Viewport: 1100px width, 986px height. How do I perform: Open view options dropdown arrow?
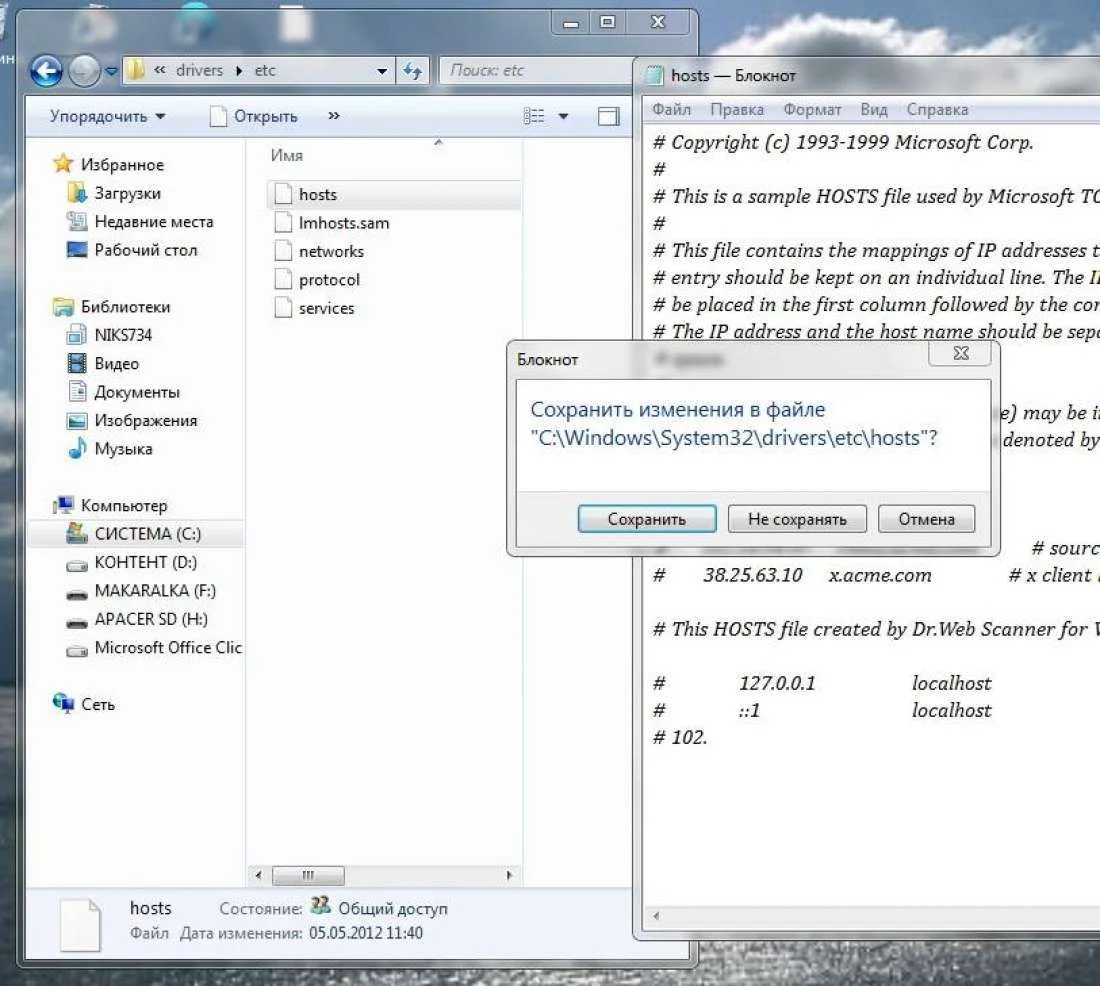[x=563, y=116]
